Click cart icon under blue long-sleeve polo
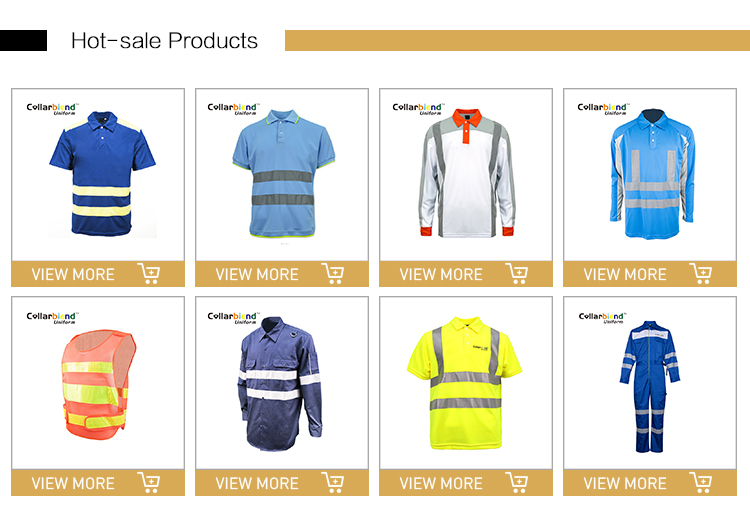 click(x=701, y=274)
